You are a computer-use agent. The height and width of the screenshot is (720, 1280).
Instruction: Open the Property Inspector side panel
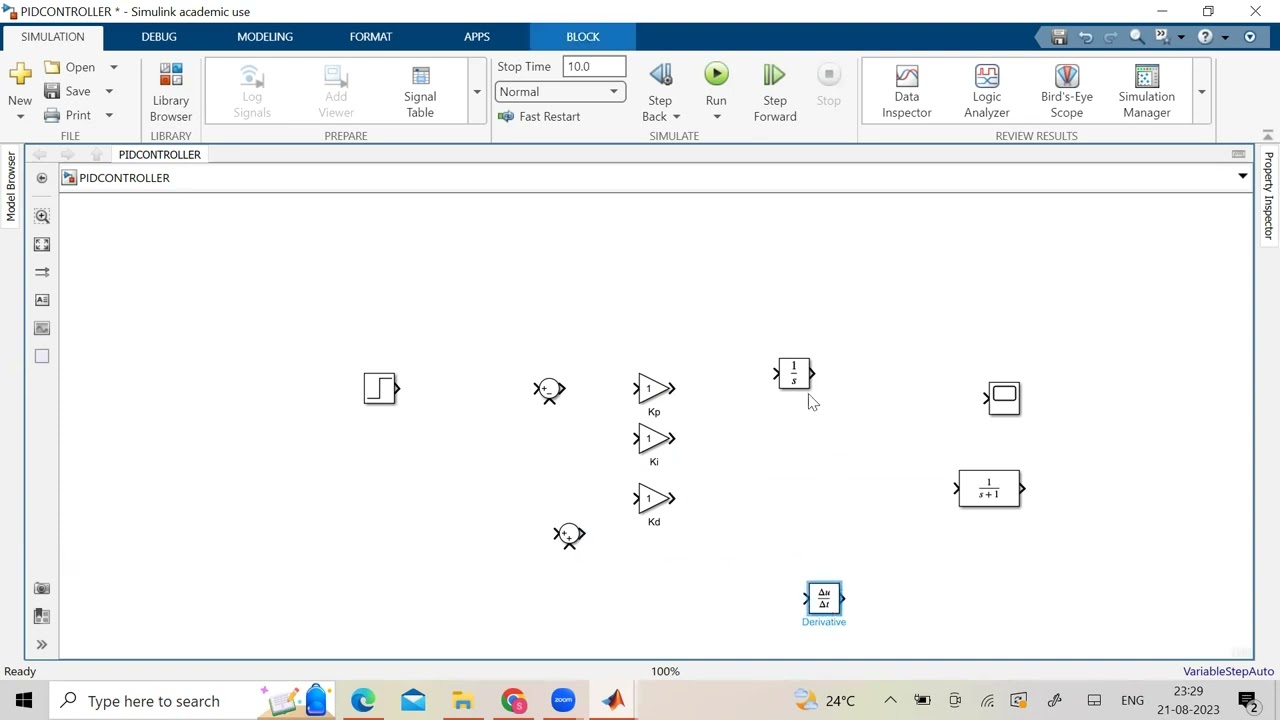pyautogui.click(x=1268, y=195)
